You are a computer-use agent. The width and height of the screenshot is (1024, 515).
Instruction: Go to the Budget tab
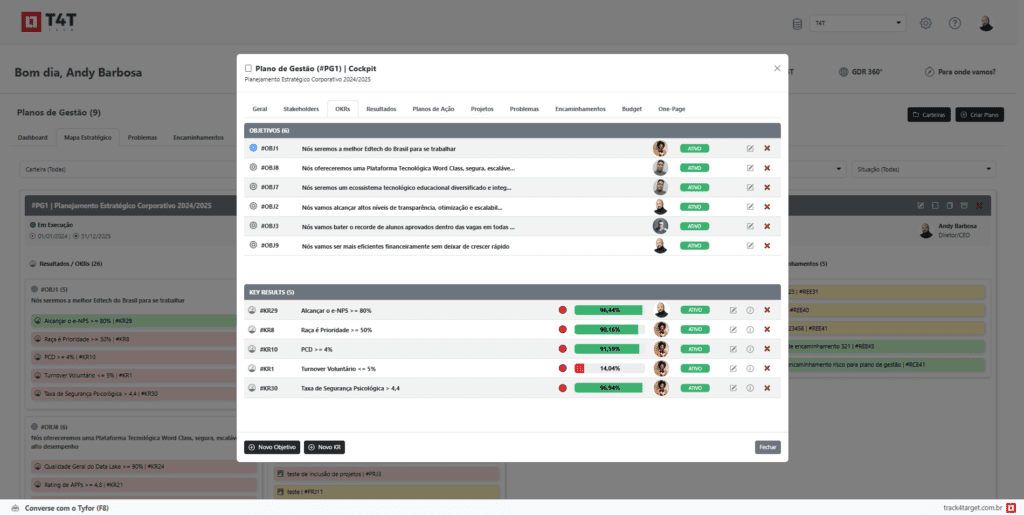click(x=631, y=108)
